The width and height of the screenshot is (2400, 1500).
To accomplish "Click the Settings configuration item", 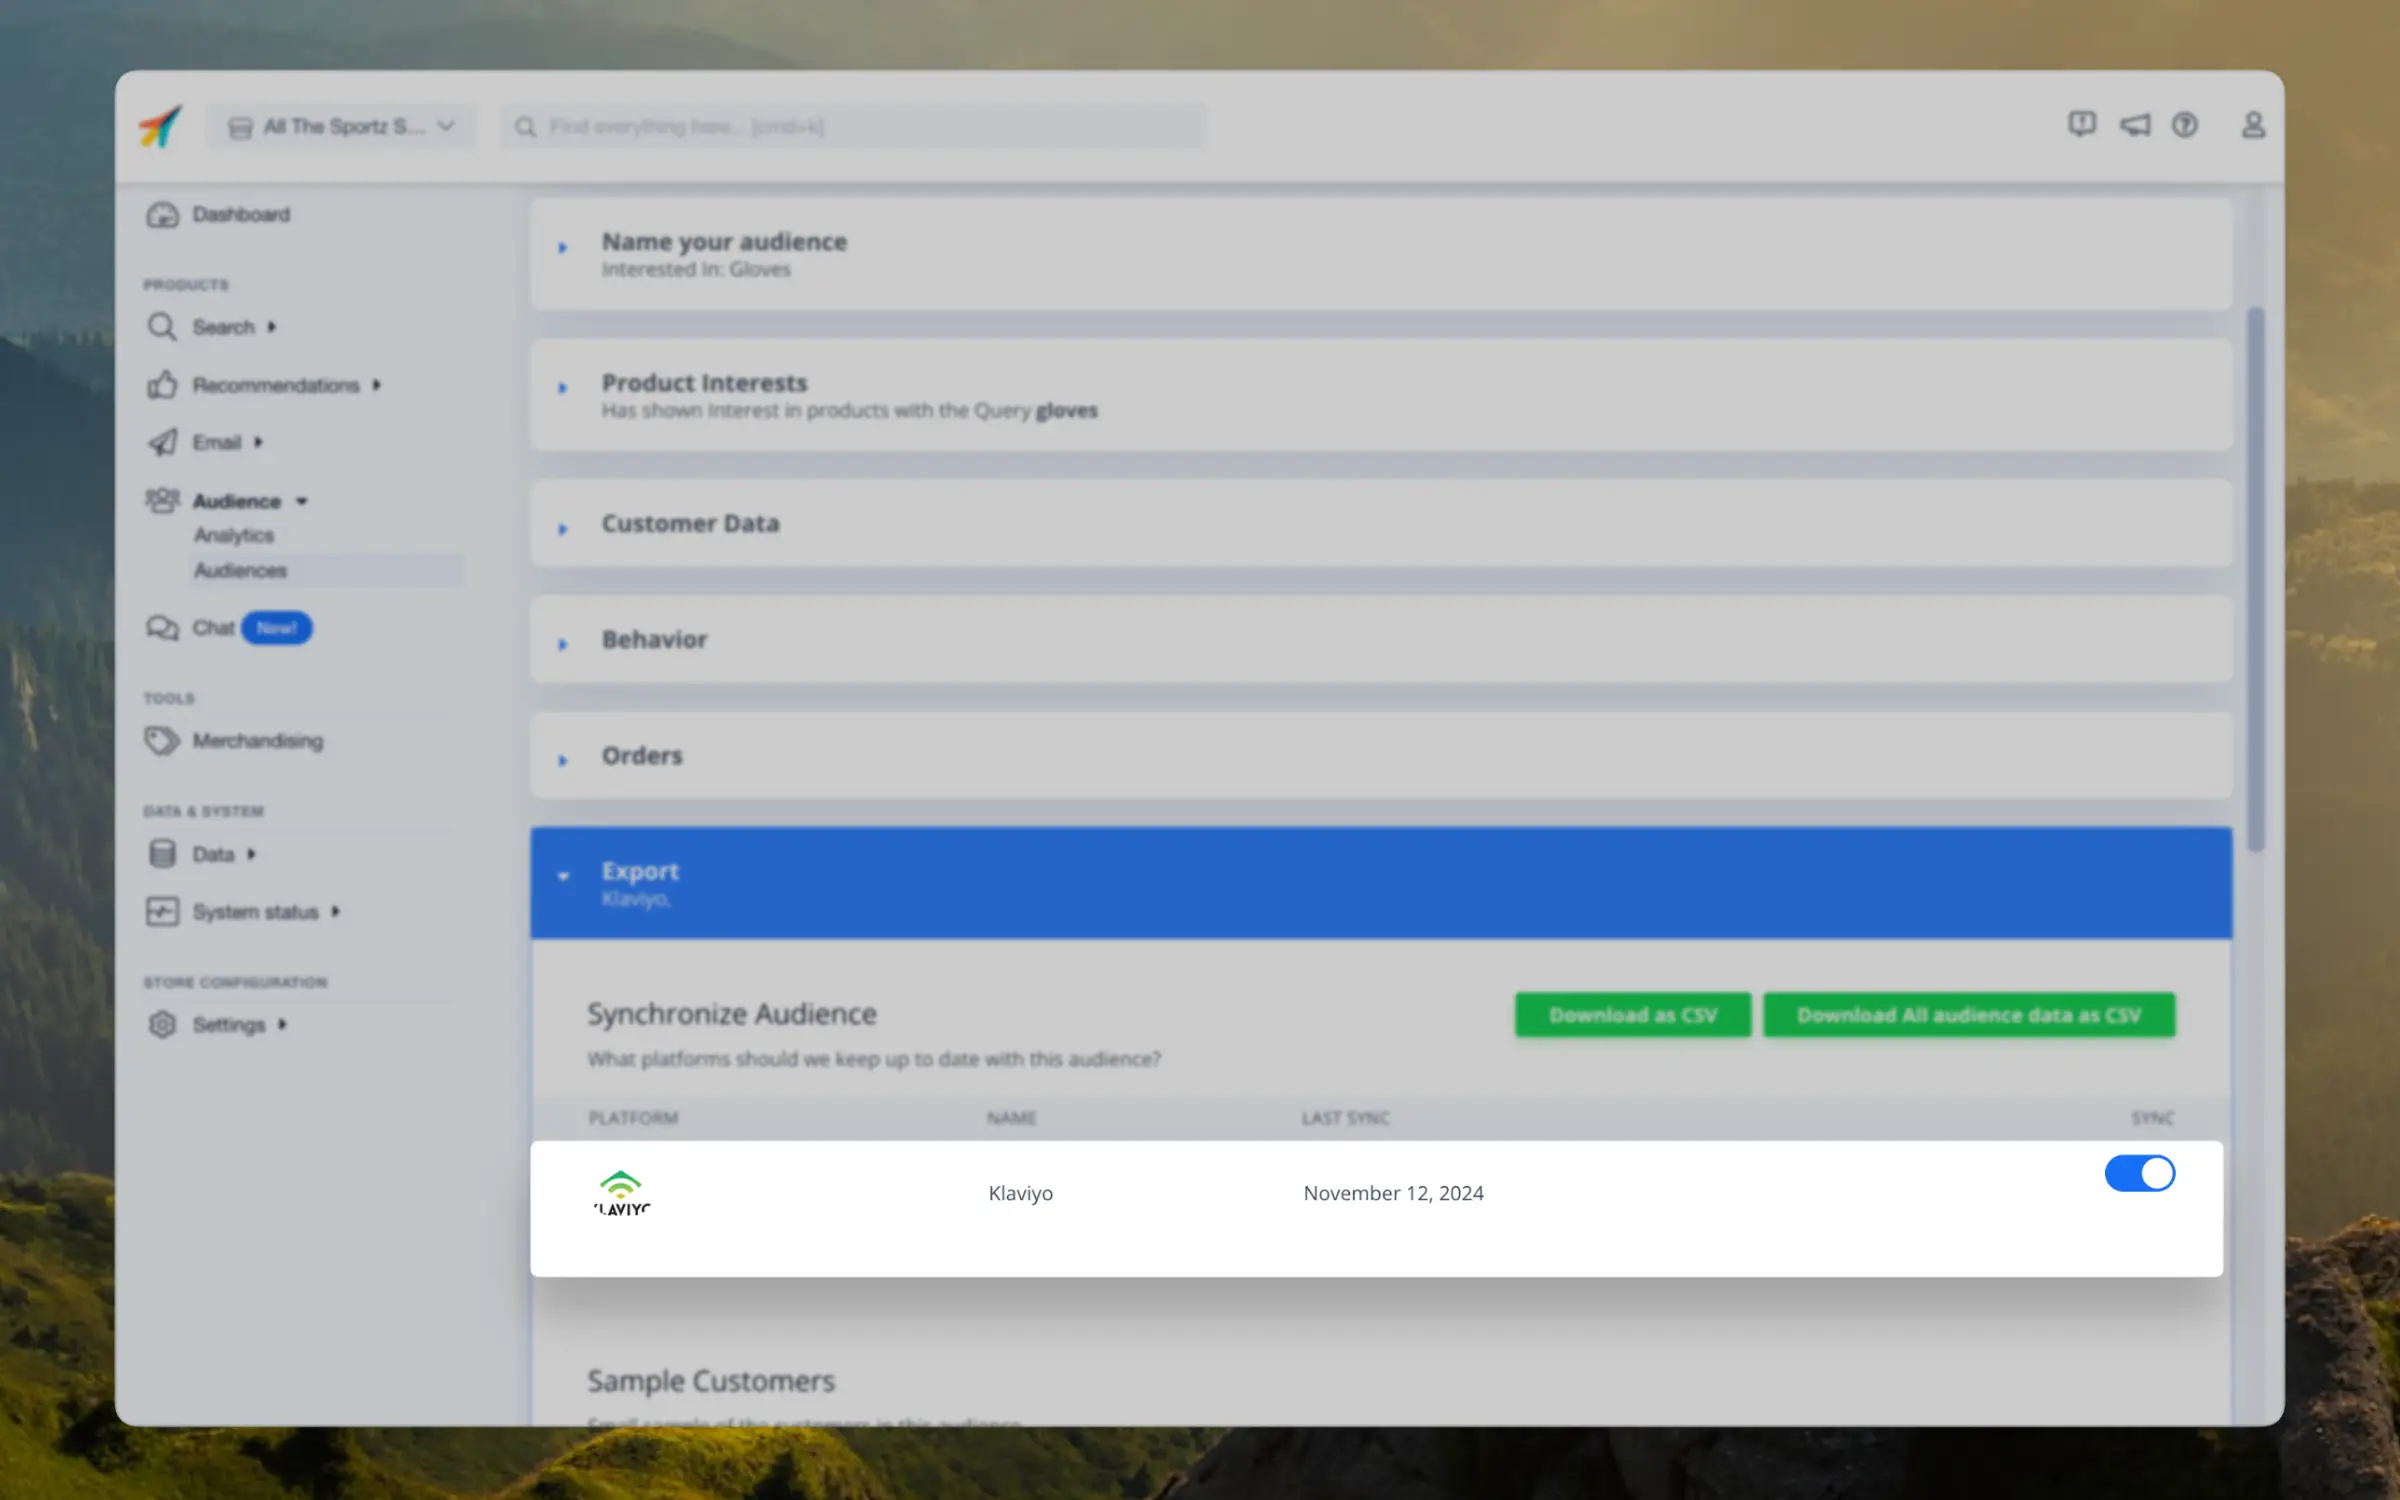I will [228, 1023].
